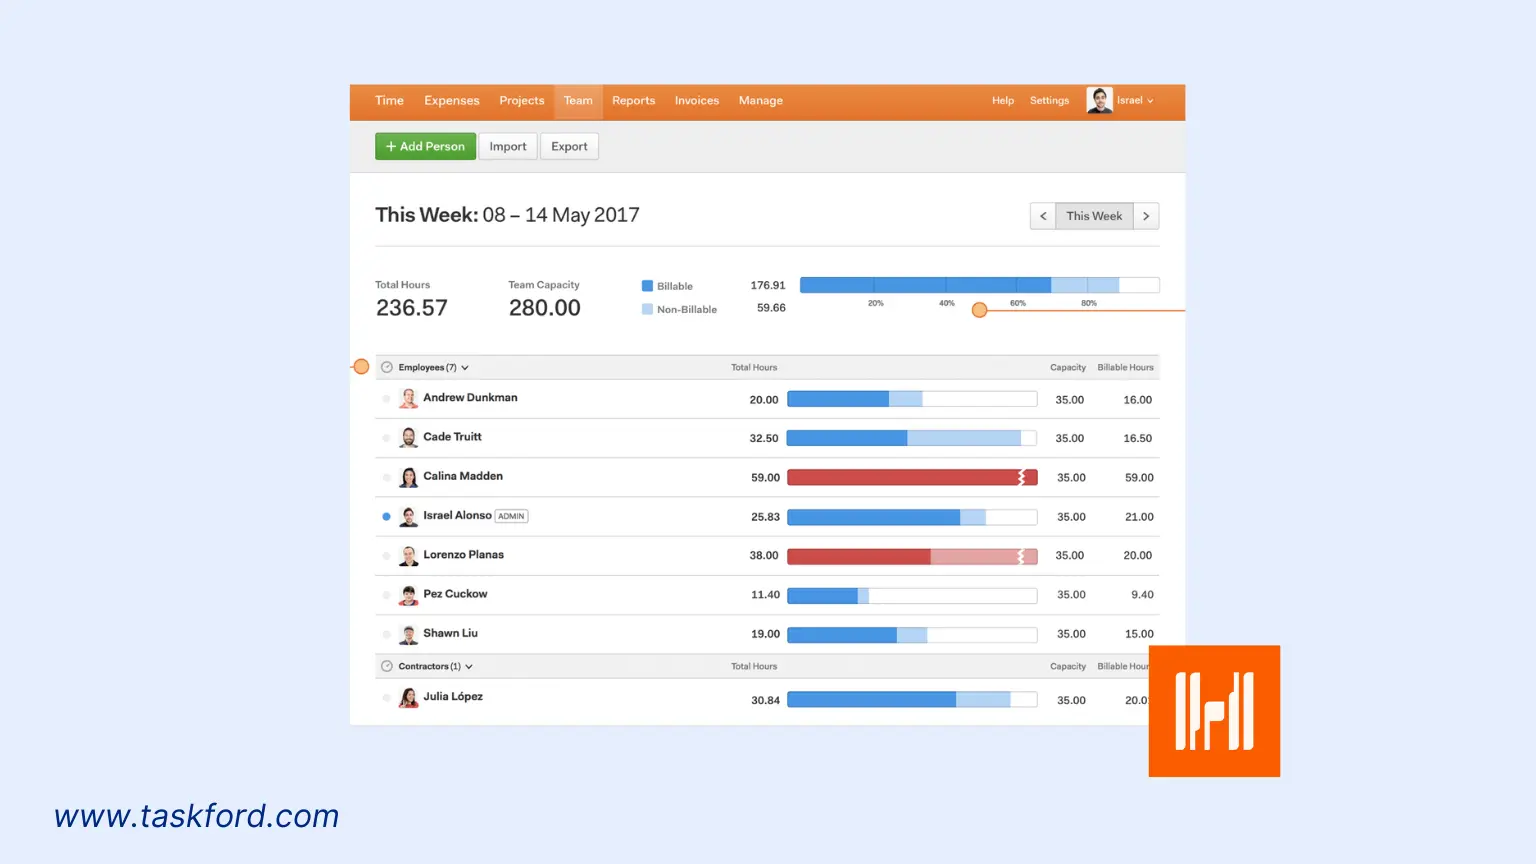Image resolution: width=1536 pixels, height=864 pixels.
Task: Switch to the Reports tab
Action: coord(633,100)
